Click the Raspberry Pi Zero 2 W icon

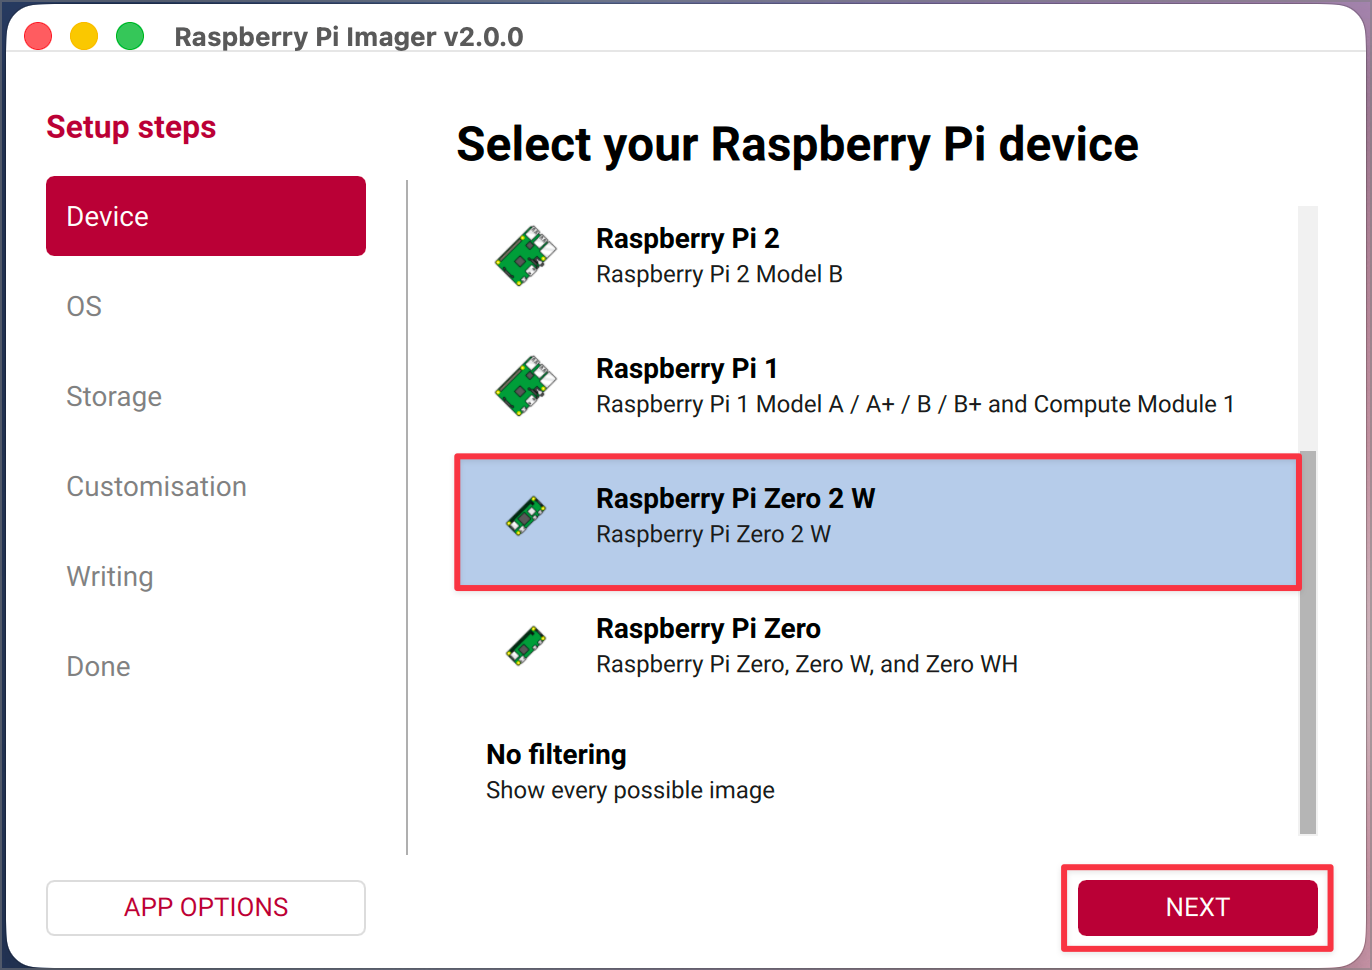[x=526, y=515]
